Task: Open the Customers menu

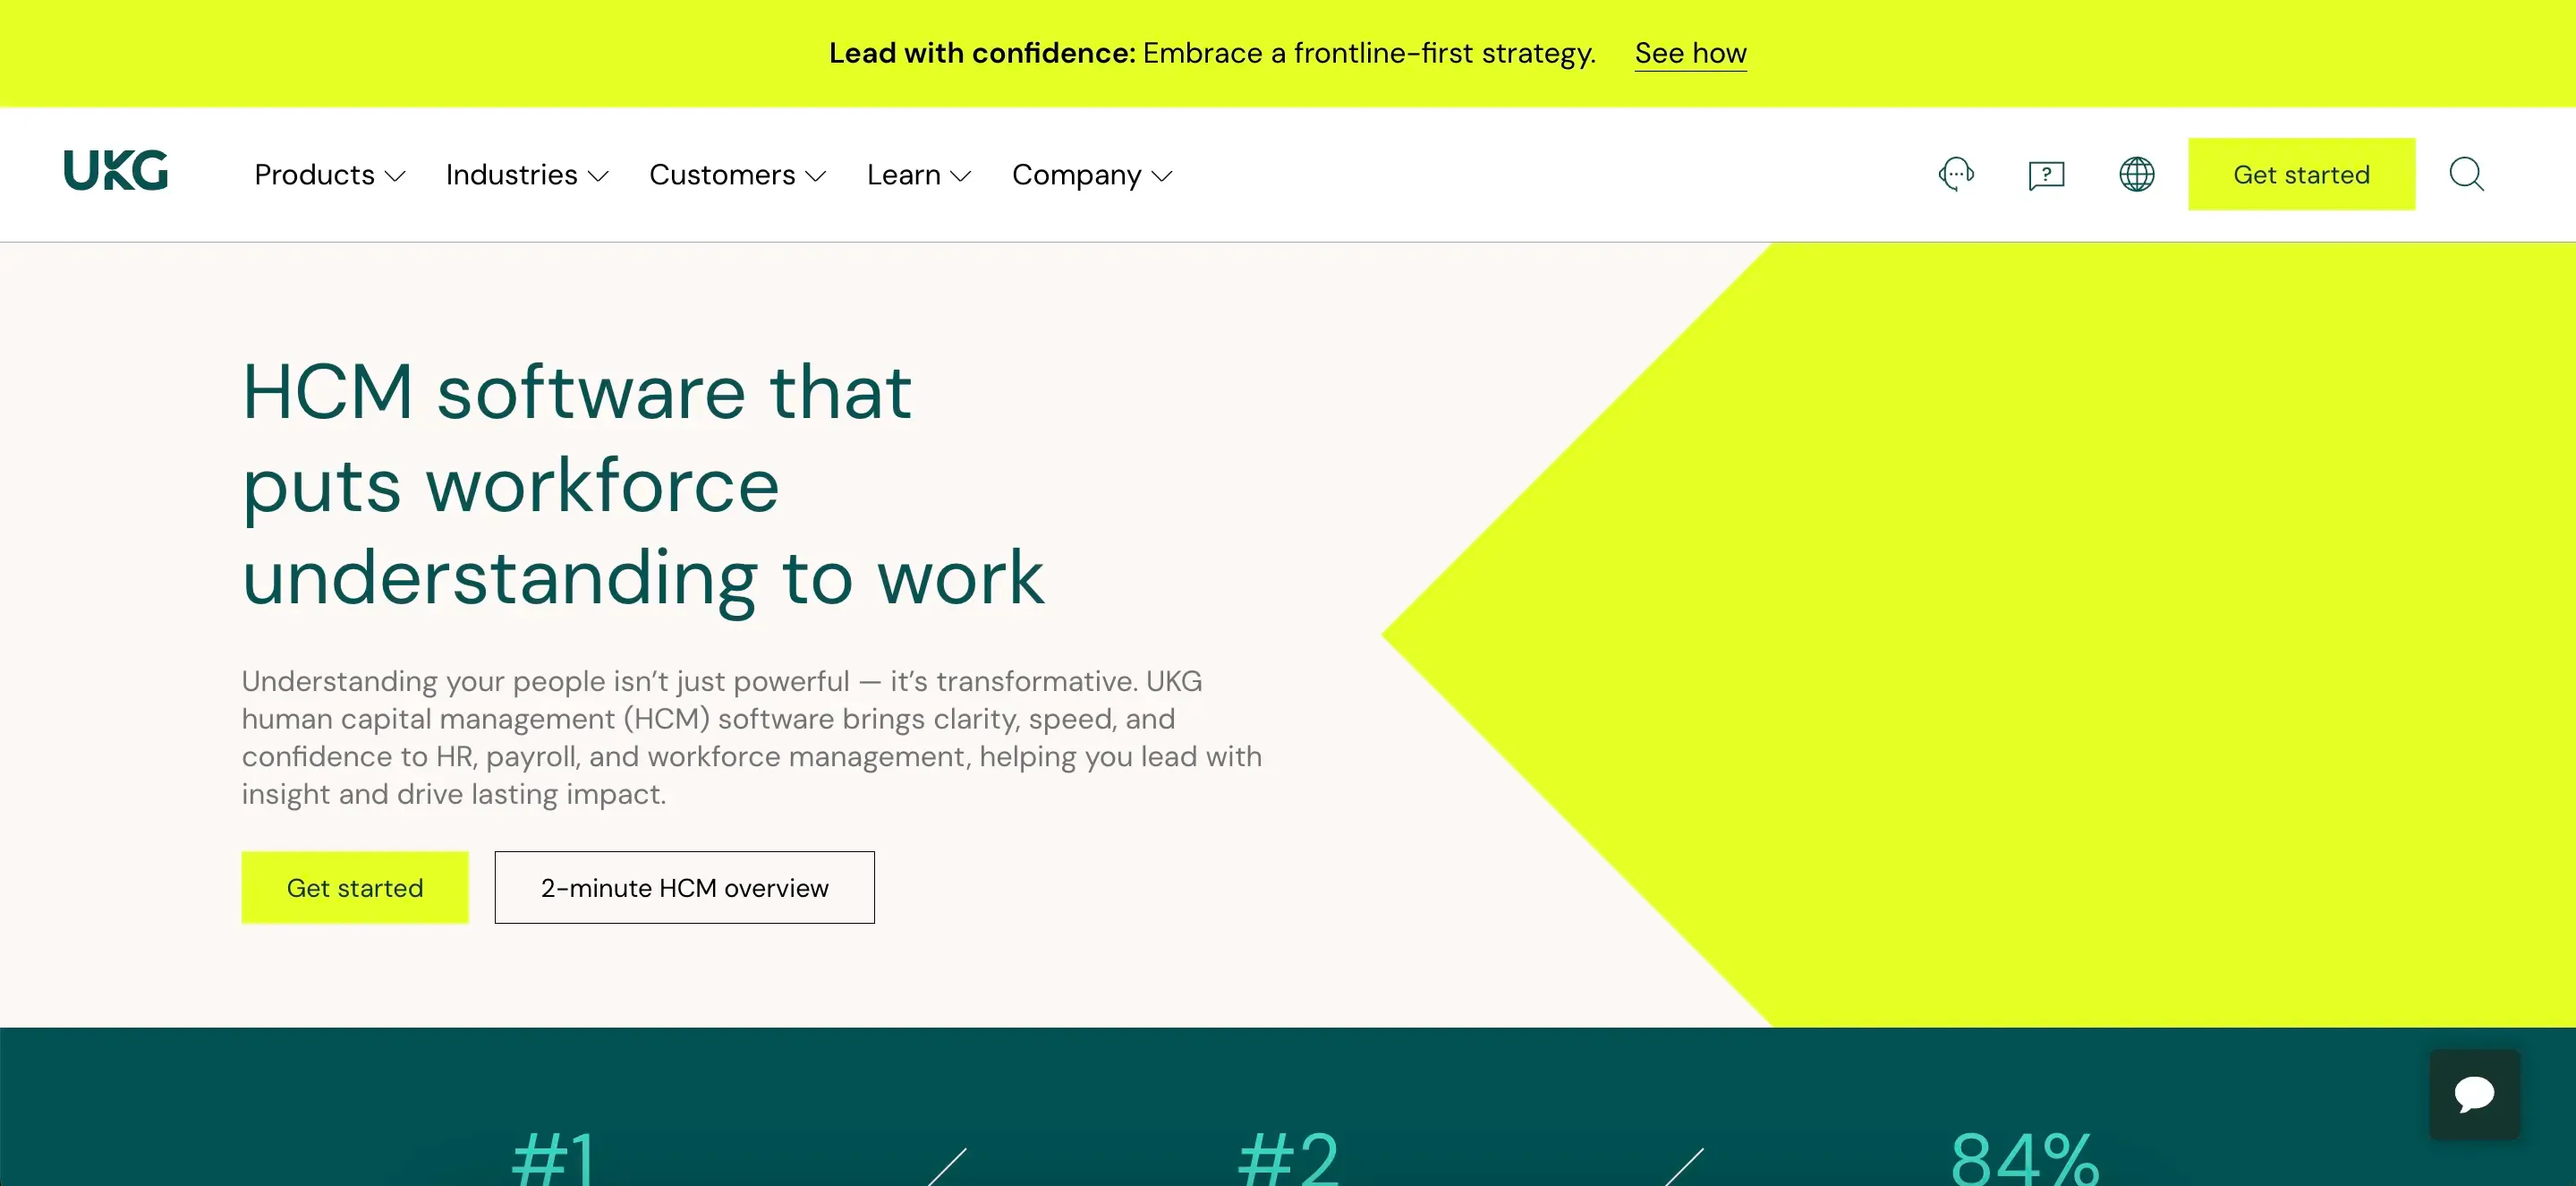Action: pos(722,175)
